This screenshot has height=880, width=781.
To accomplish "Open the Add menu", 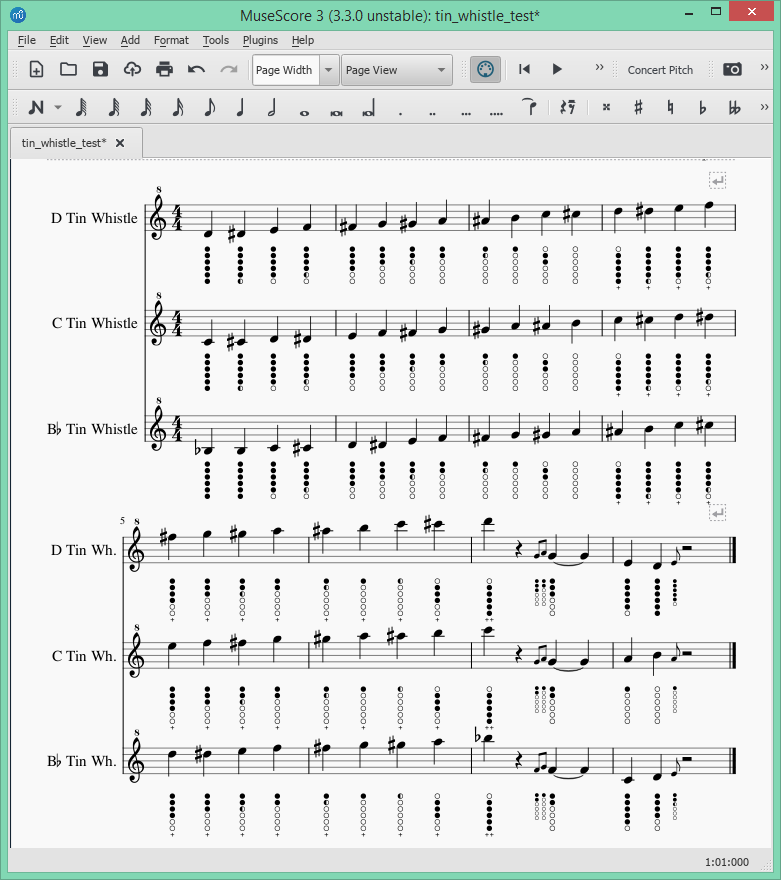I will 130,40.
